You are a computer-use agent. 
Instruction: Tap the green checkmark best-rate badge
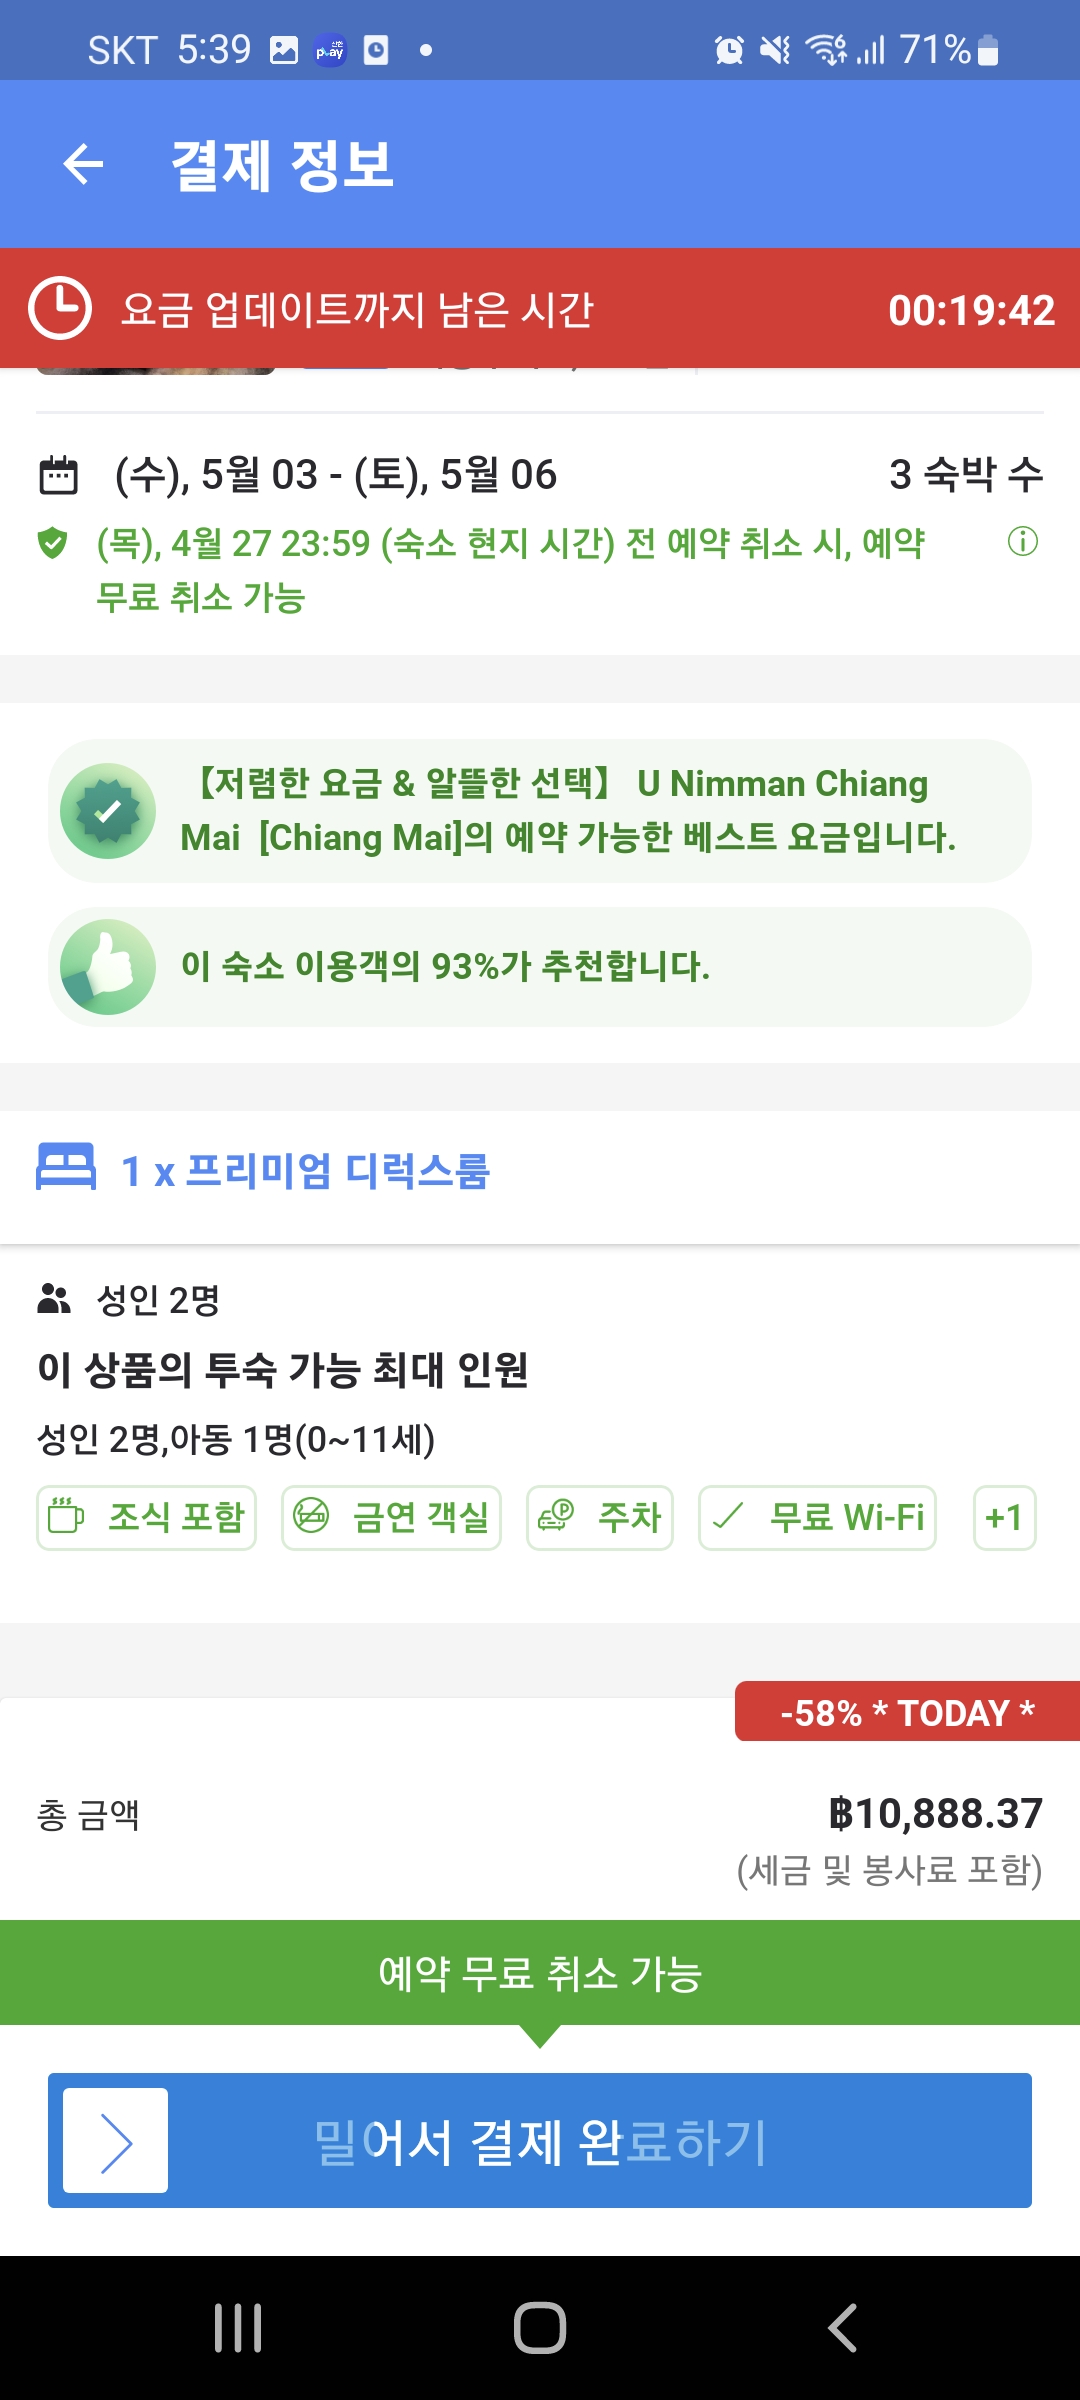coord(108,811)
